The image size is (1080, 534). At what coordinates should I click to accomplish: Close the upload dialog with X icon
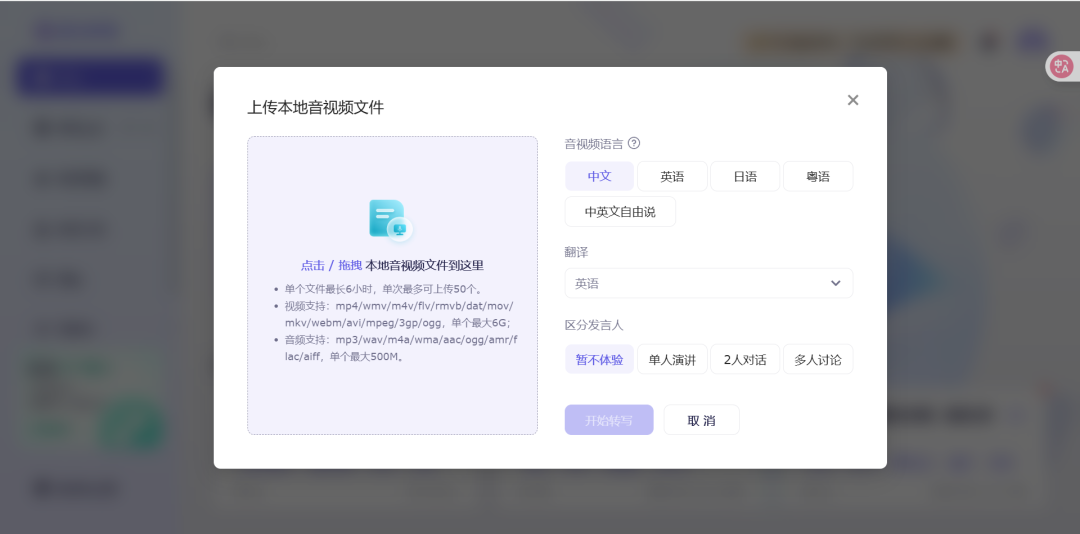[853, 100]
